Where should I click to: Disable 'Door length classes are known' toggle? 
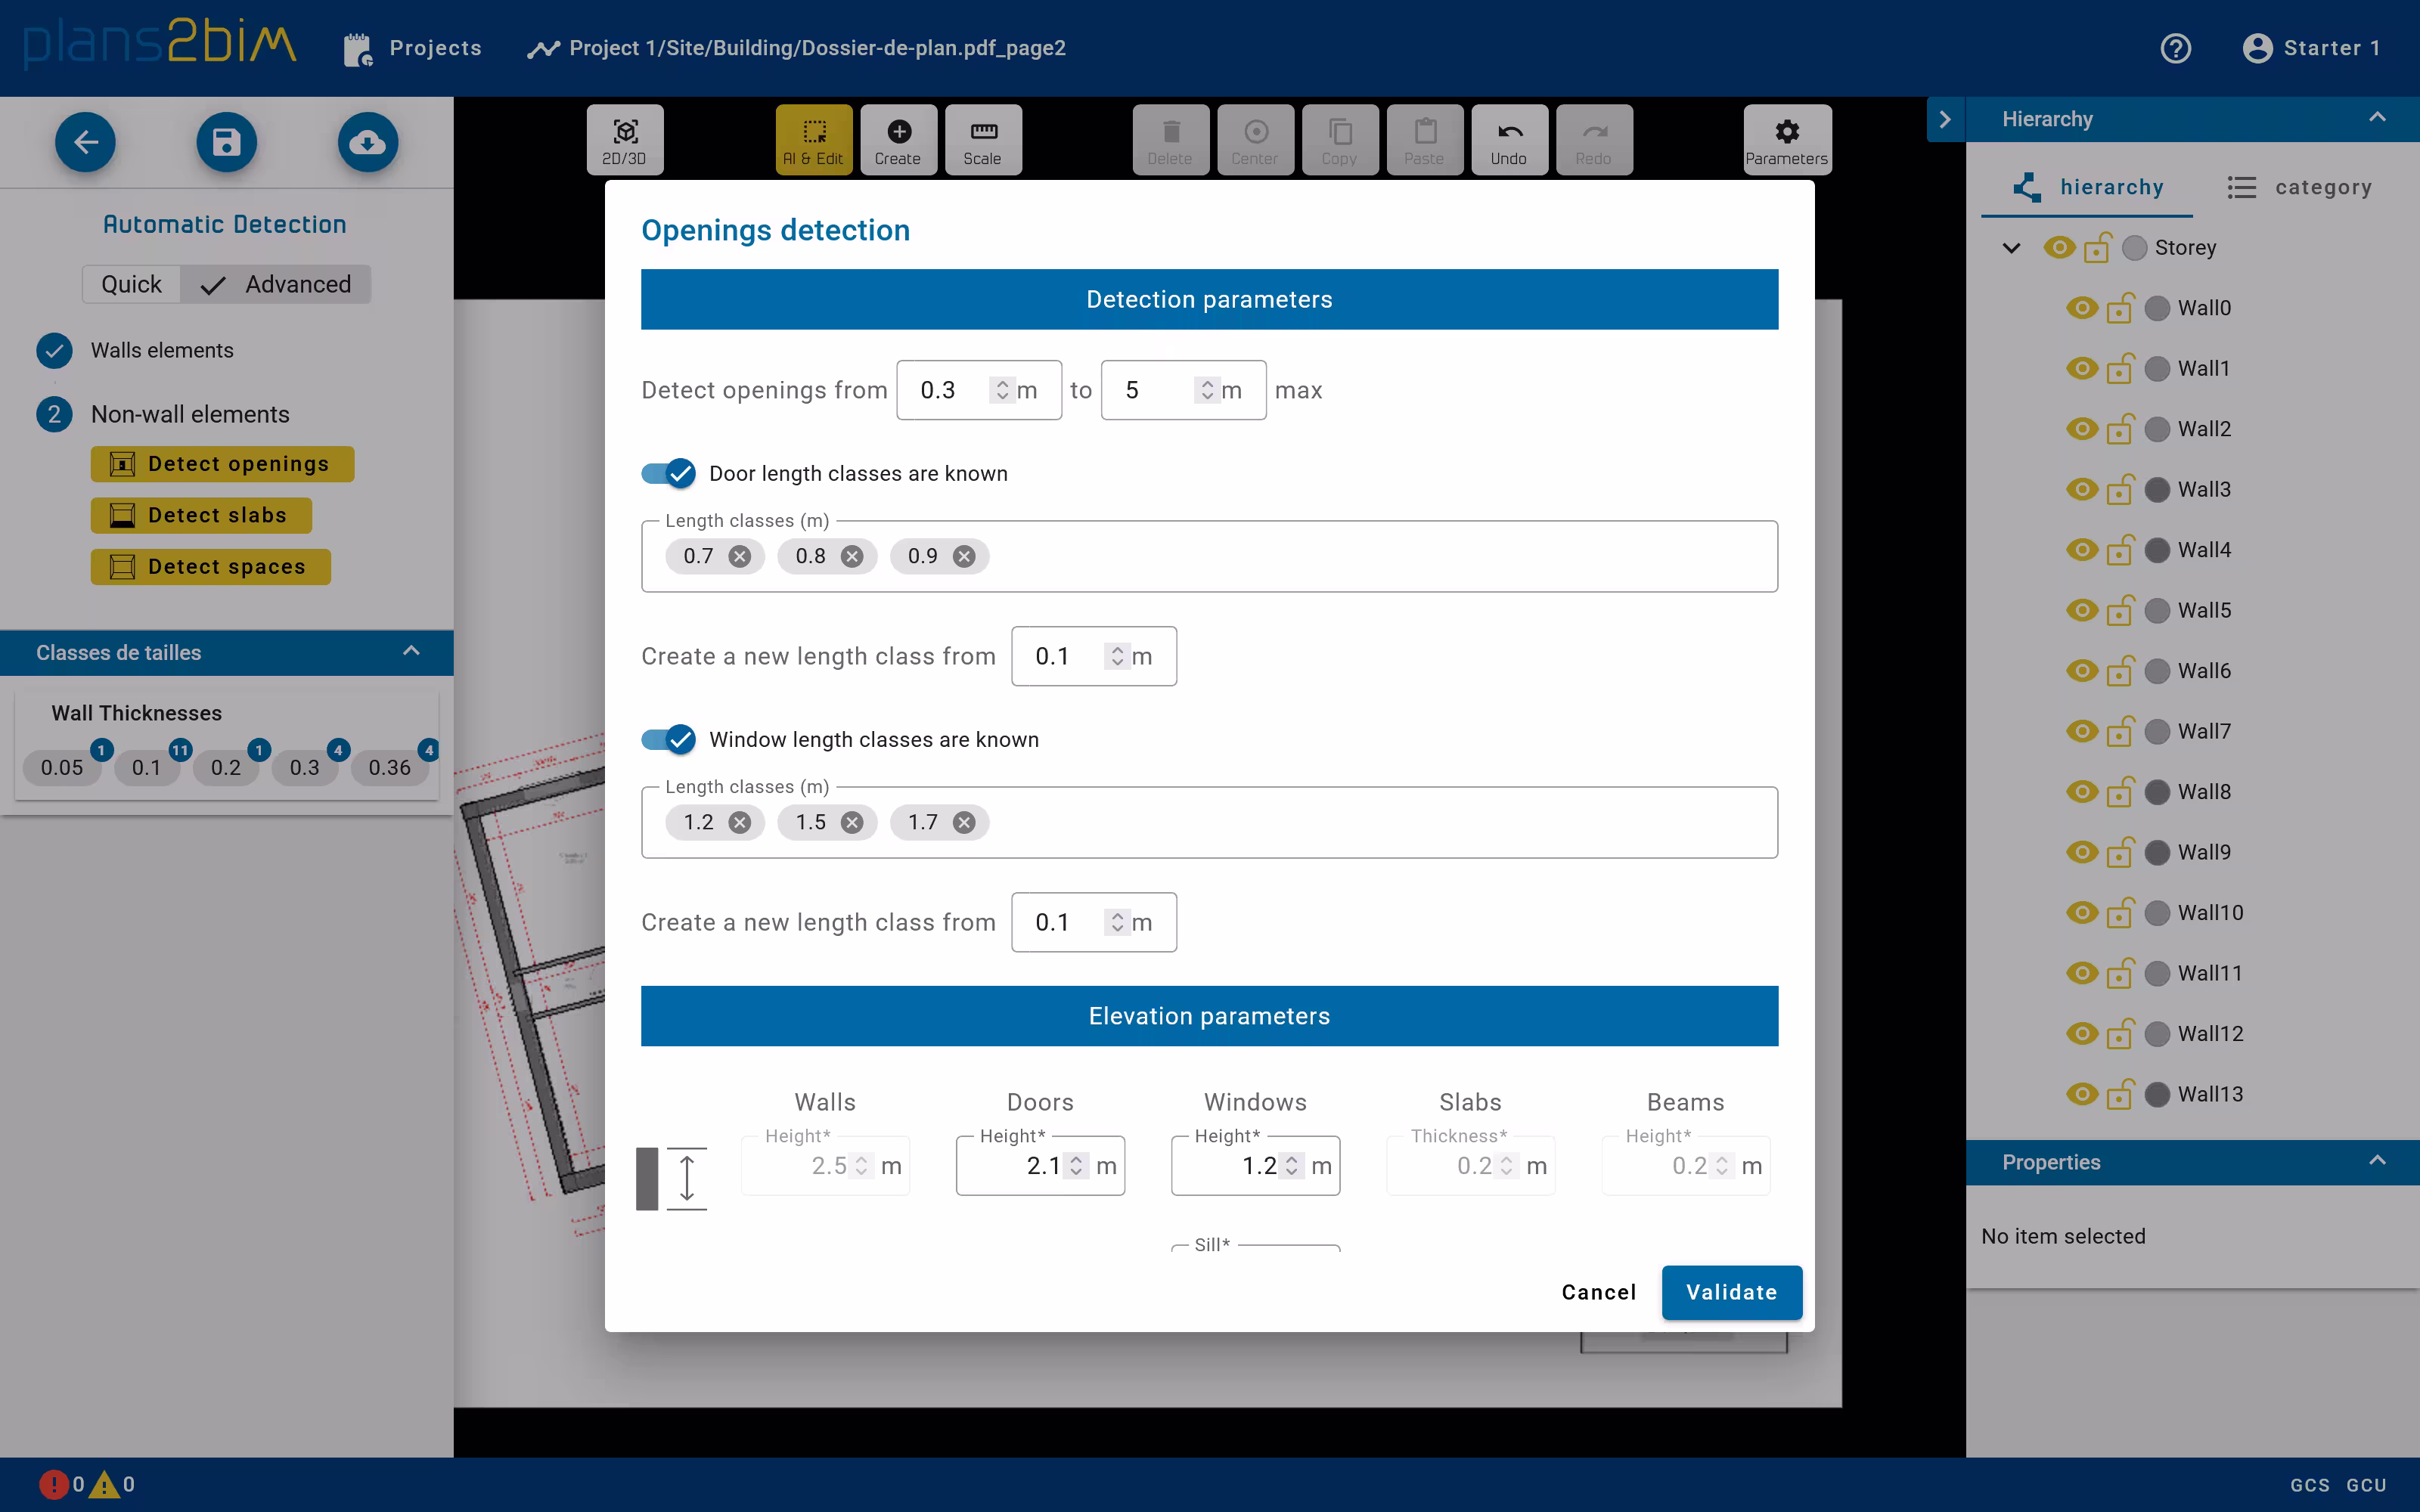click(666, 473)
